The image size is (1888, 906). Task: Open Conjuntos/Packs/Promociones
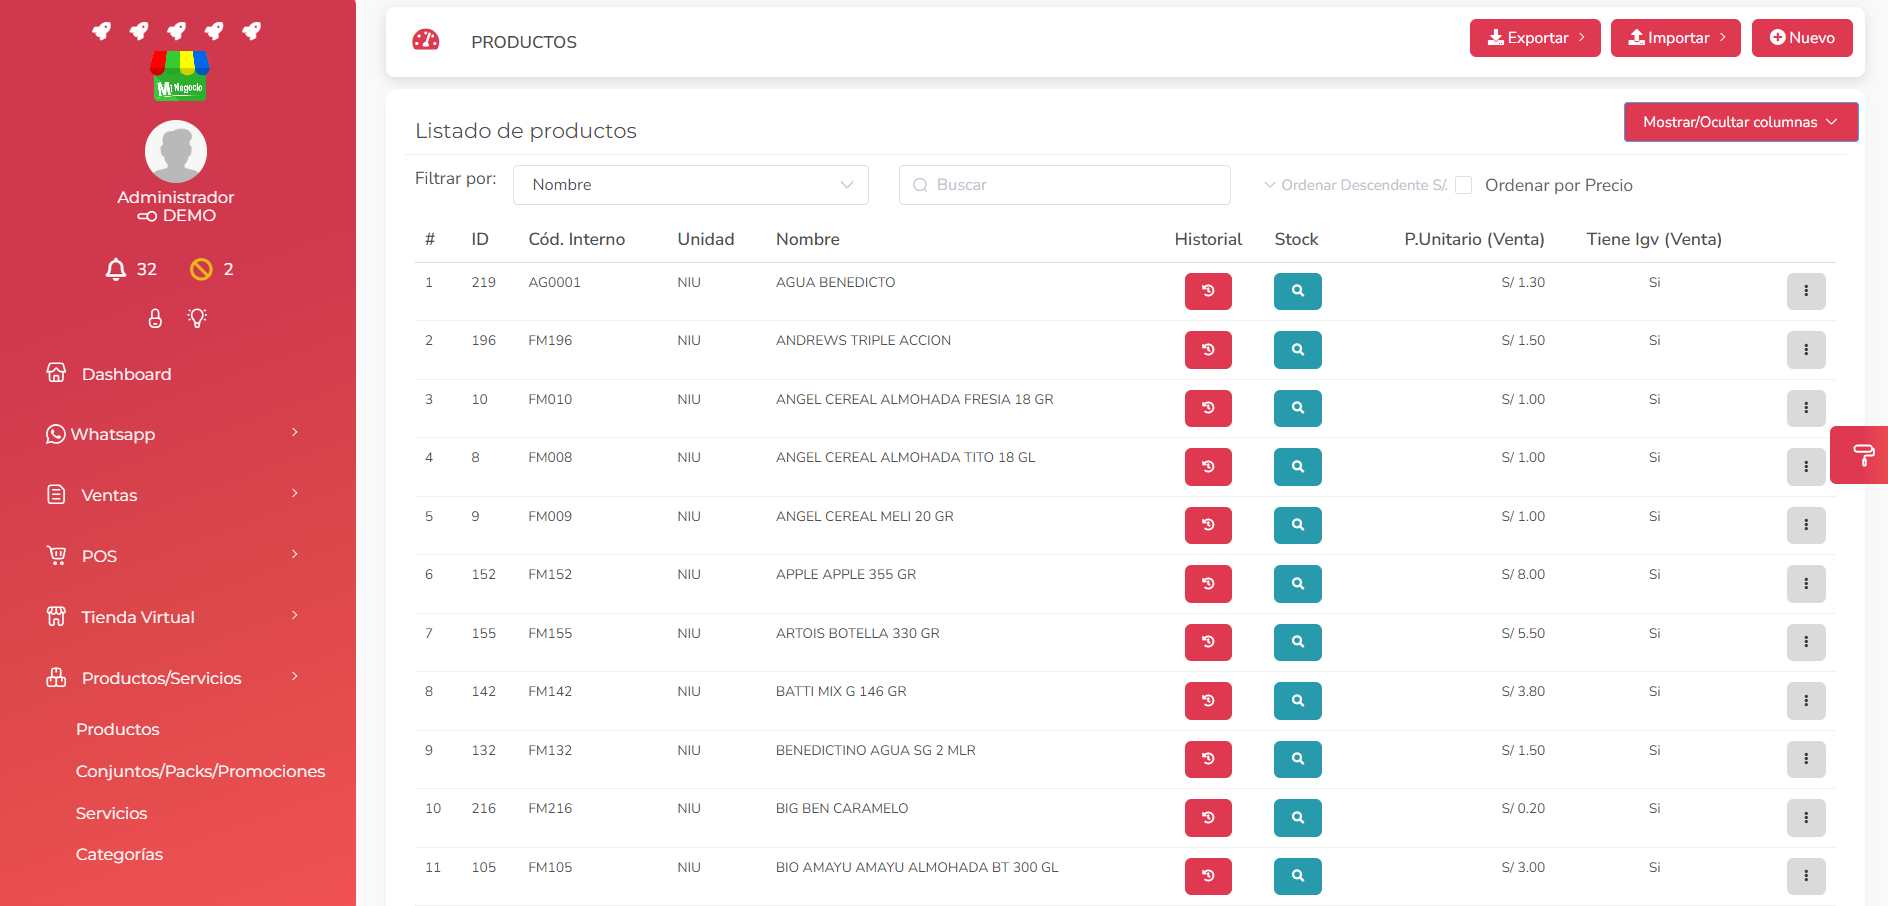click(200, 771)
